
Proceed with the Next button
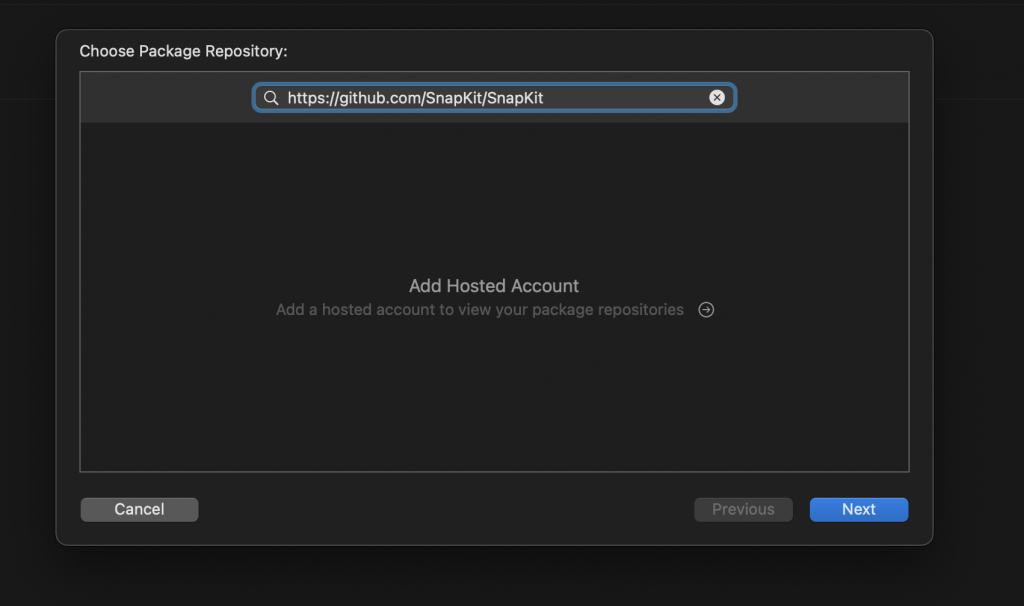point(859,509)
